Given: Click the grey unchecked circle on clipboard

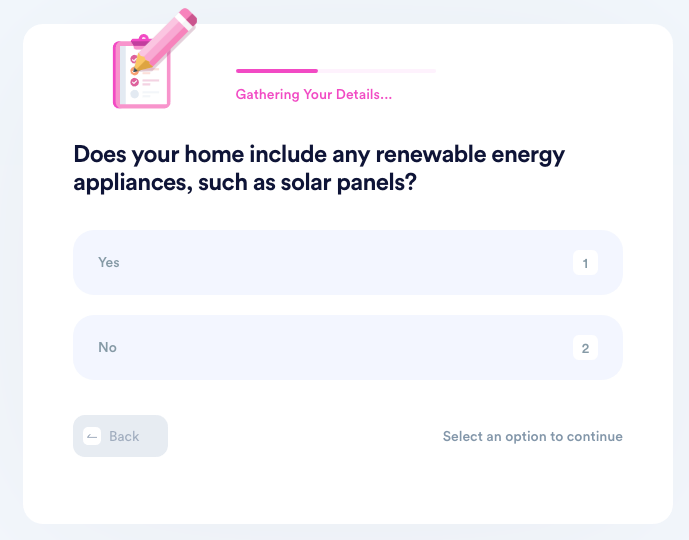Looking at the screenshot, I should click(x=134, y=94).
